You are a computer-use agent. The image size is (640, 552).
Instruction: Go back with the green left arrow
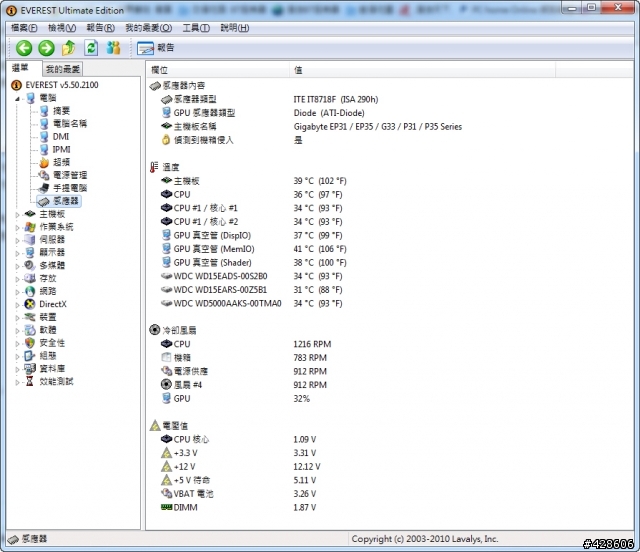(x=24, y=48)
